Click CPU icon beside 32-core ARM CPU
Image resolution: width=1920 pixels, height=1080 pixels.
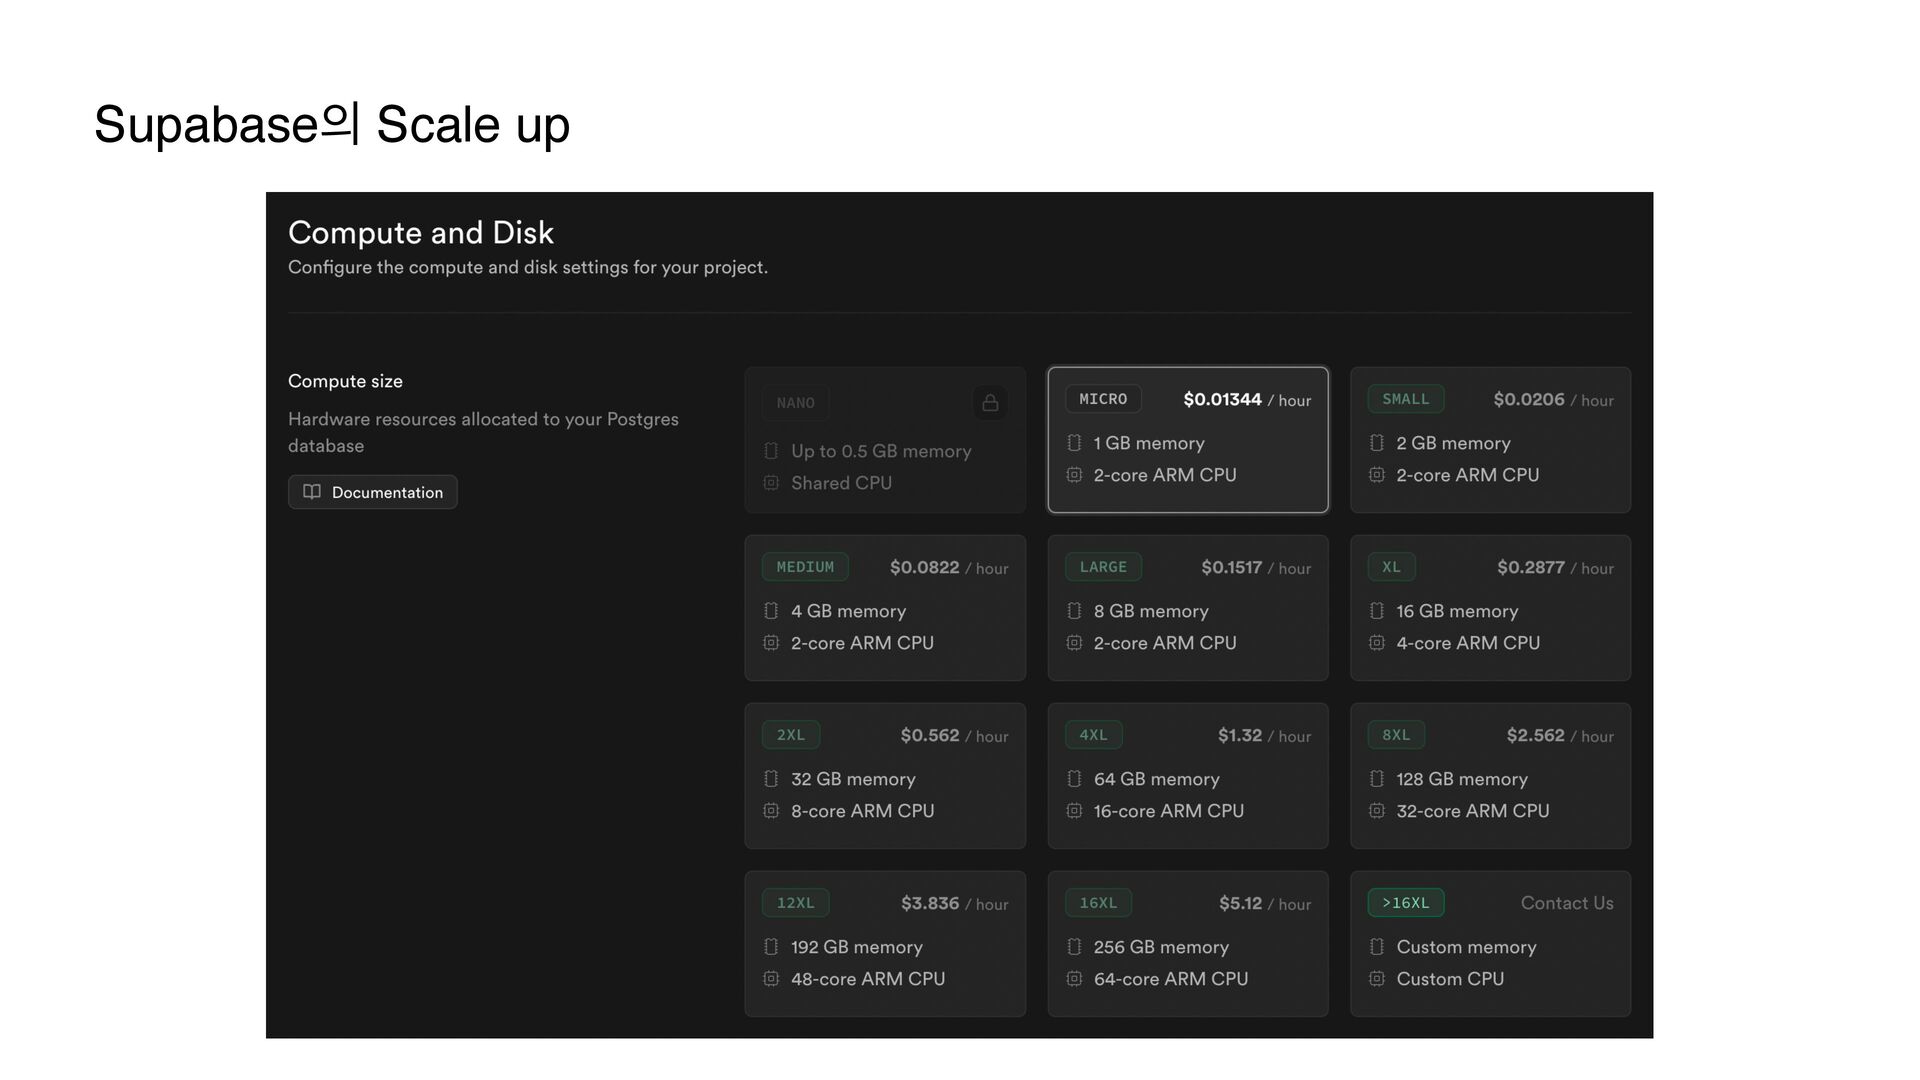coord(1377,811)
